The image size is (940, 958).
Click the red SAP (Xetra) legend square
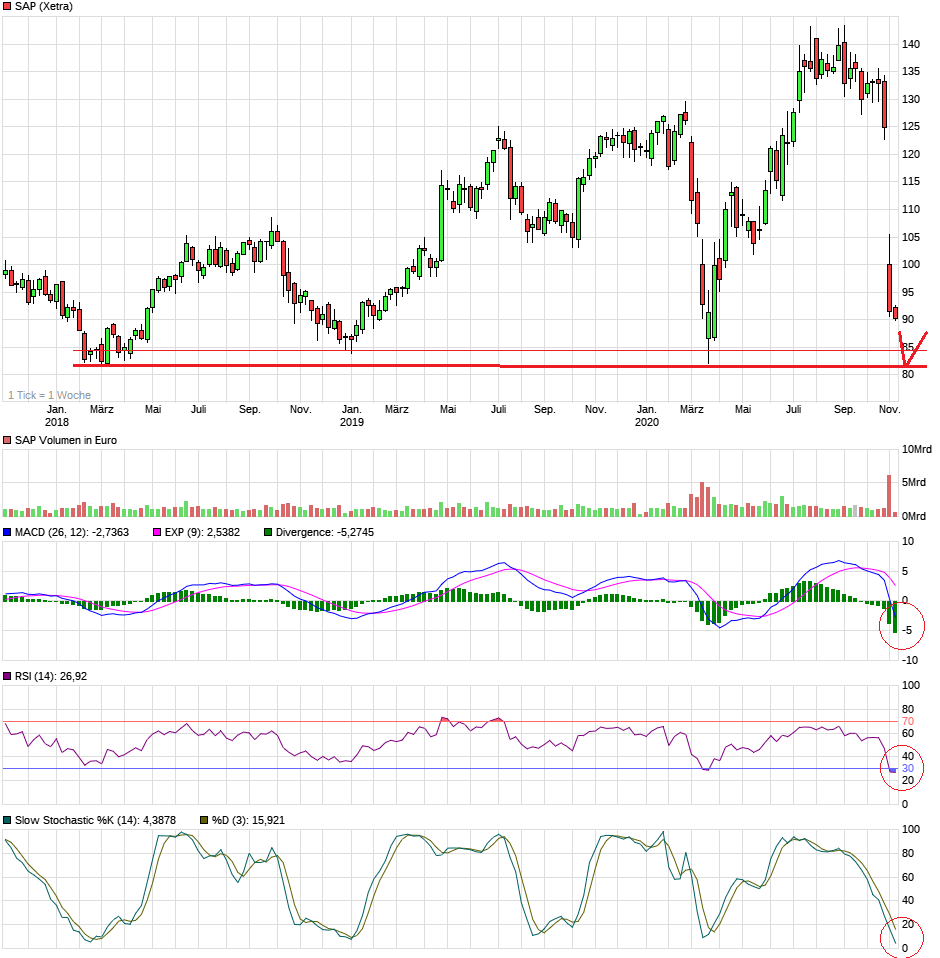[7, 7]
